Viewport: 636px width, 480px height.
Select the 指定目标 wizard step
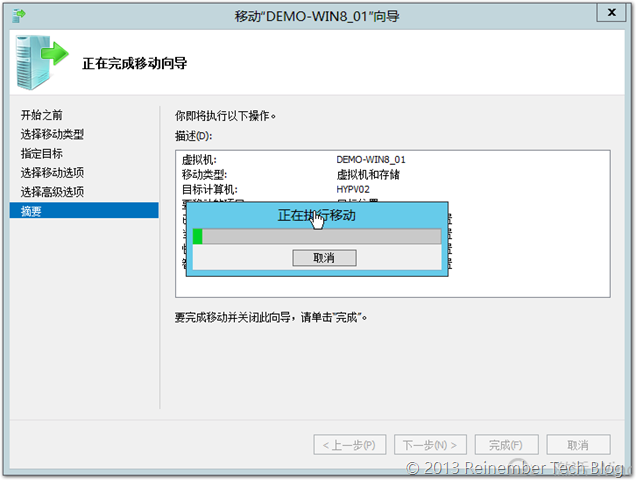(x=42, y=153)
